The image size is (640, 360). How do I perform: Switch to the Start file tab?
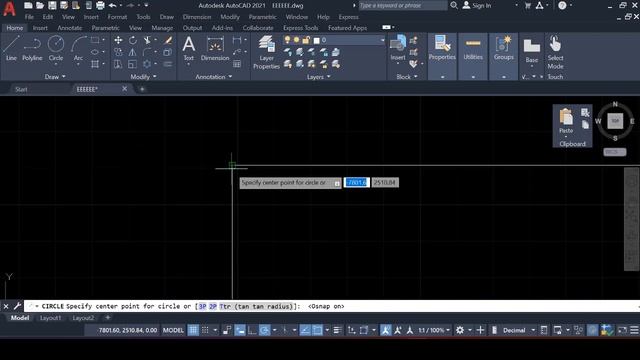21,89
